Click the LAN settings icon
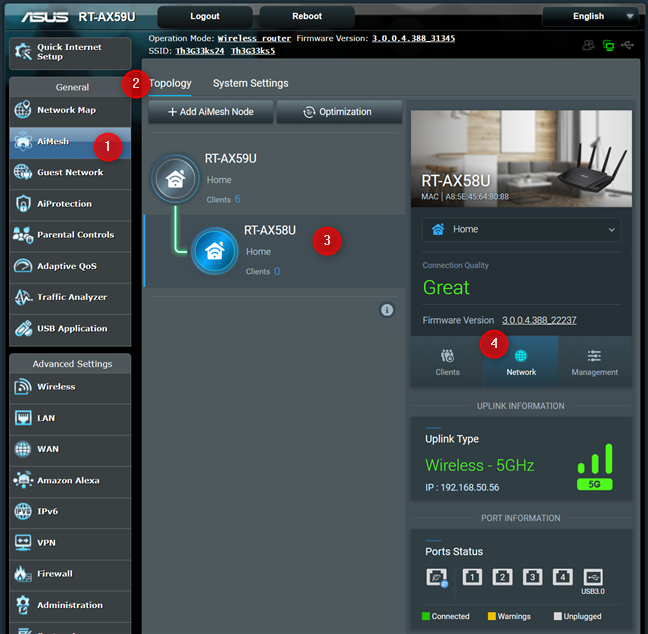The height and width of the screenshot is (634, 648). click(x=23, y=418)
